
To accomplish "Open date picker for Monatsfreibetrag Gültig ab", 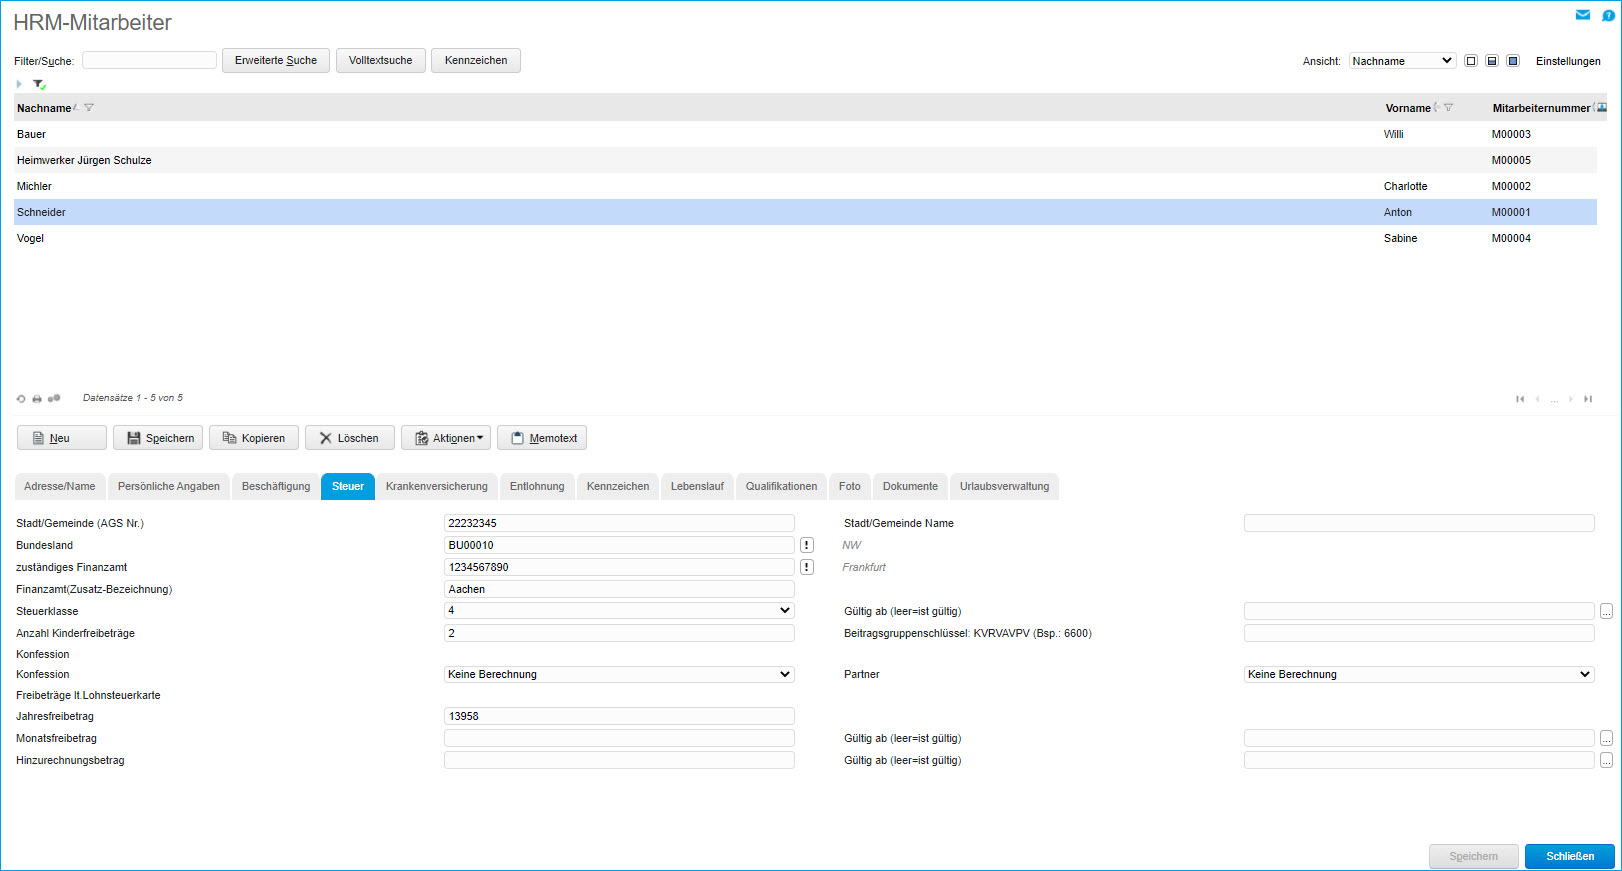I will point(1606,738).
